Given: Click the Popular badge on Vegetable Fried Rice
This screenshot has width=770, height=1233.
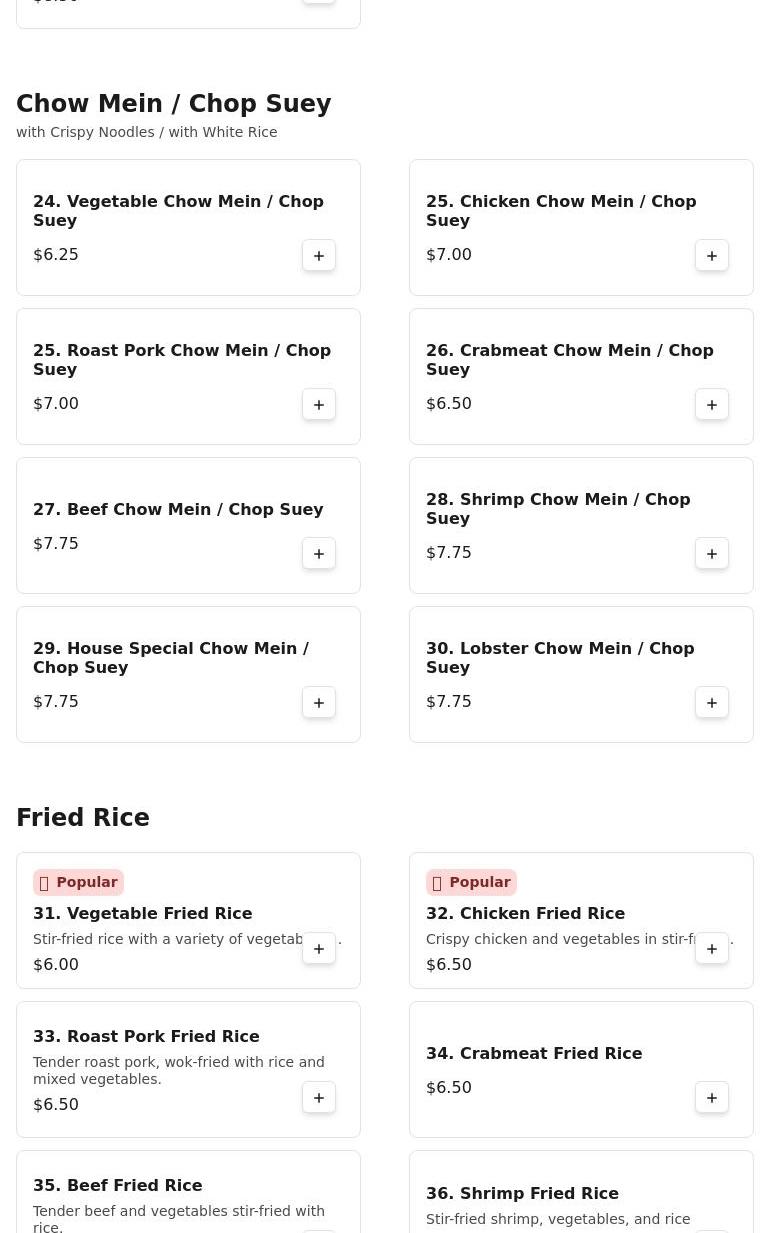Looking at the screenshot, I should (x=78, y=882).
